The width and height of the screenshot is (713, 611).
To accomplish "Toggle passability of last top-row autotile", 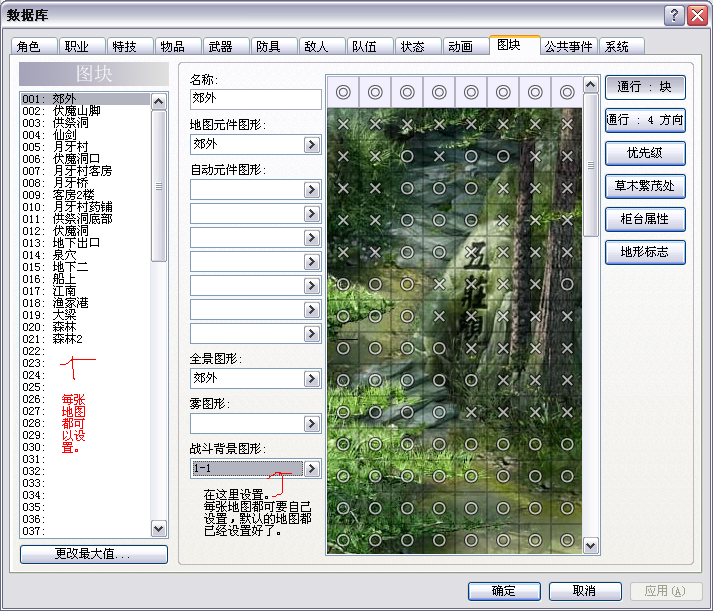I will pyautogui.click(x=567, y=93).
